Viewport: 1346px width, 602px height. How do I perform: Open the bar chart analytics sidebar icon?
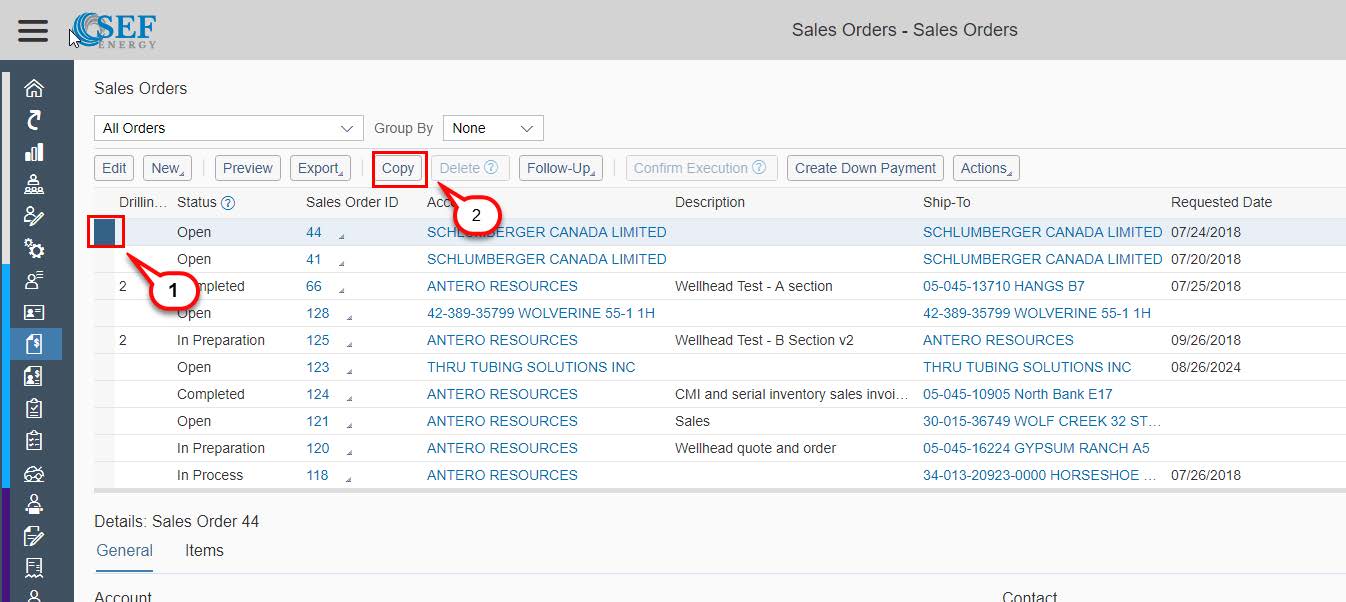pyautogui.click(x=34, y=153)
